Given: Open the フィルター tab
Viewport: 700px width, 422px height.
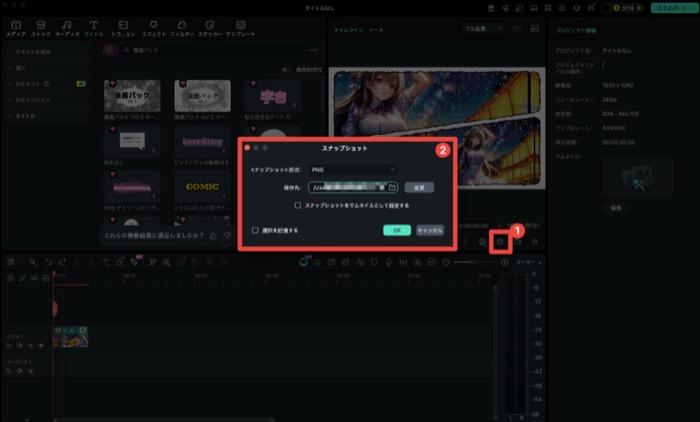Looking at the screenshot, I should coord(182,28).
